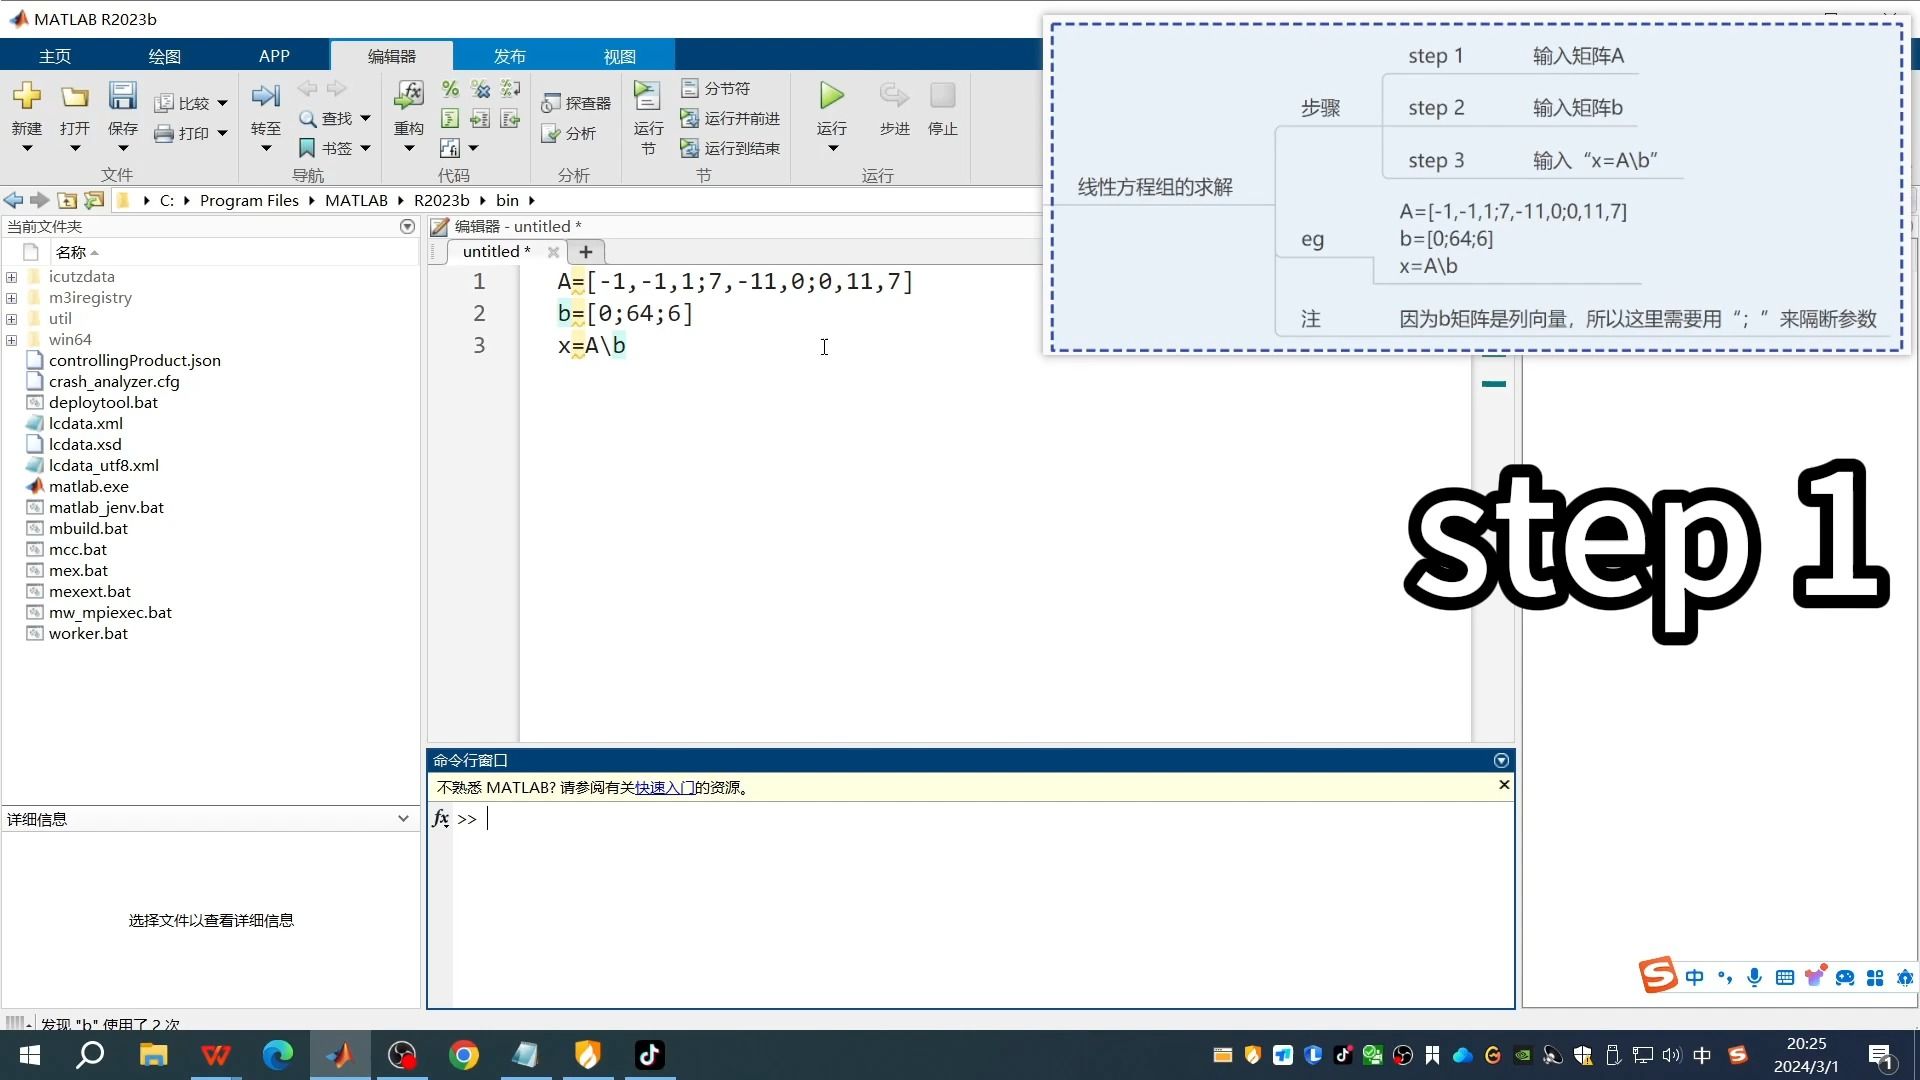Open the Find (查找) dropdown arrow
1920x1080 pixels.
pos(365,118)
